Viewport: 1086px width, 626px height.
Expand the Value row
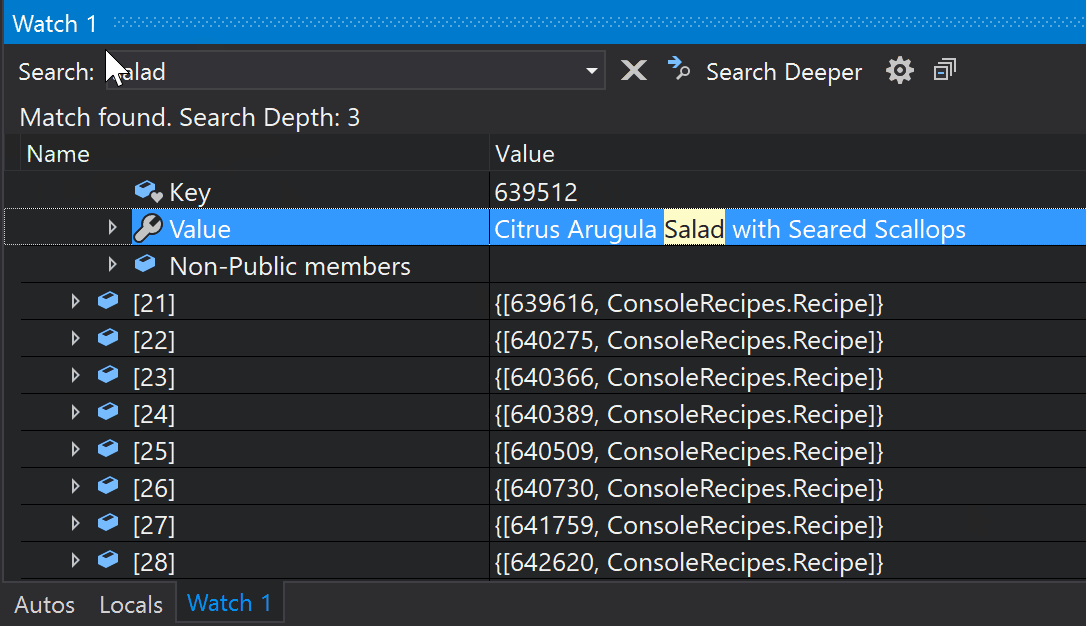113,228
